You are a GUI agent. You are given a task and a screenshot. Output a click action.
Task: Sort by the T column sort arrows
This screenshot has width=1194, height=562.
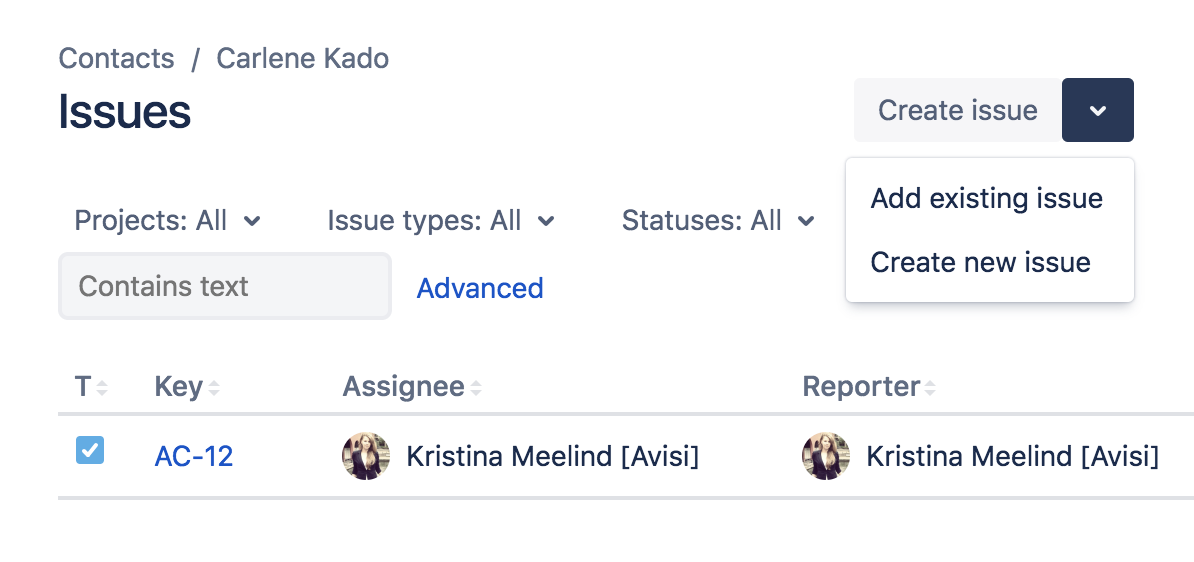point(102,388)
